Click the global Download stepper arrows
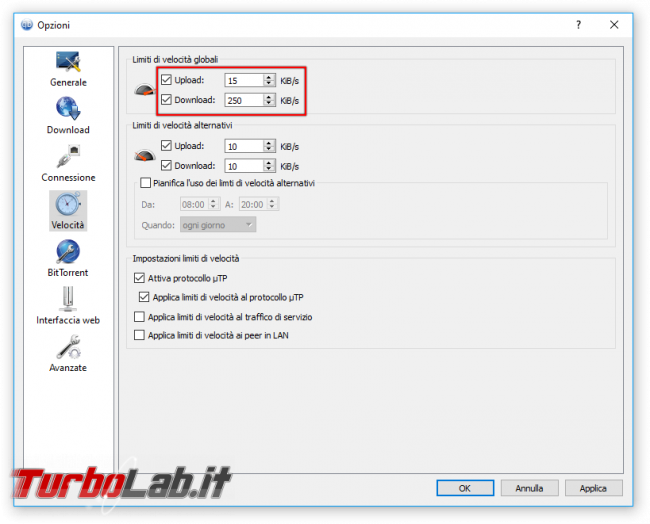 pos(269,100)
